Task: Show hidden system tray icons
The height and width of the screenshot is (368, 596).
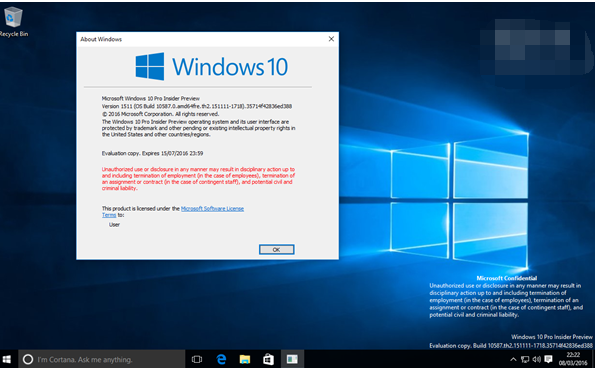Action: [513, 359]
